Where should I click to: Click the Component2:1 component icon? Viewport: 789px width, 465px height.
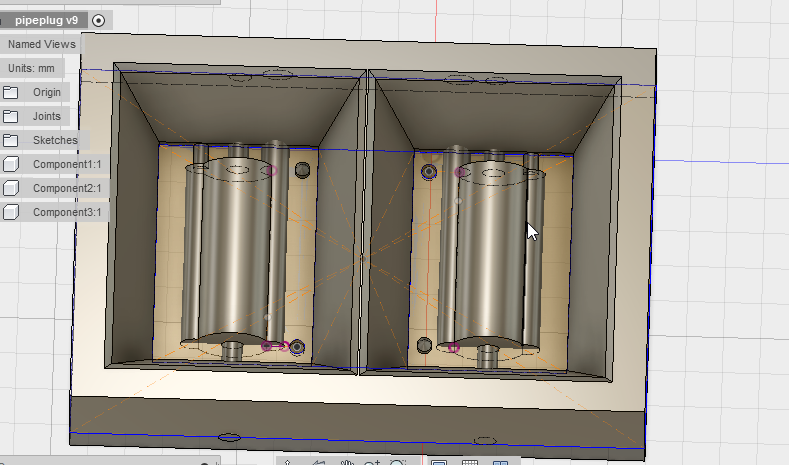(11, 188)
